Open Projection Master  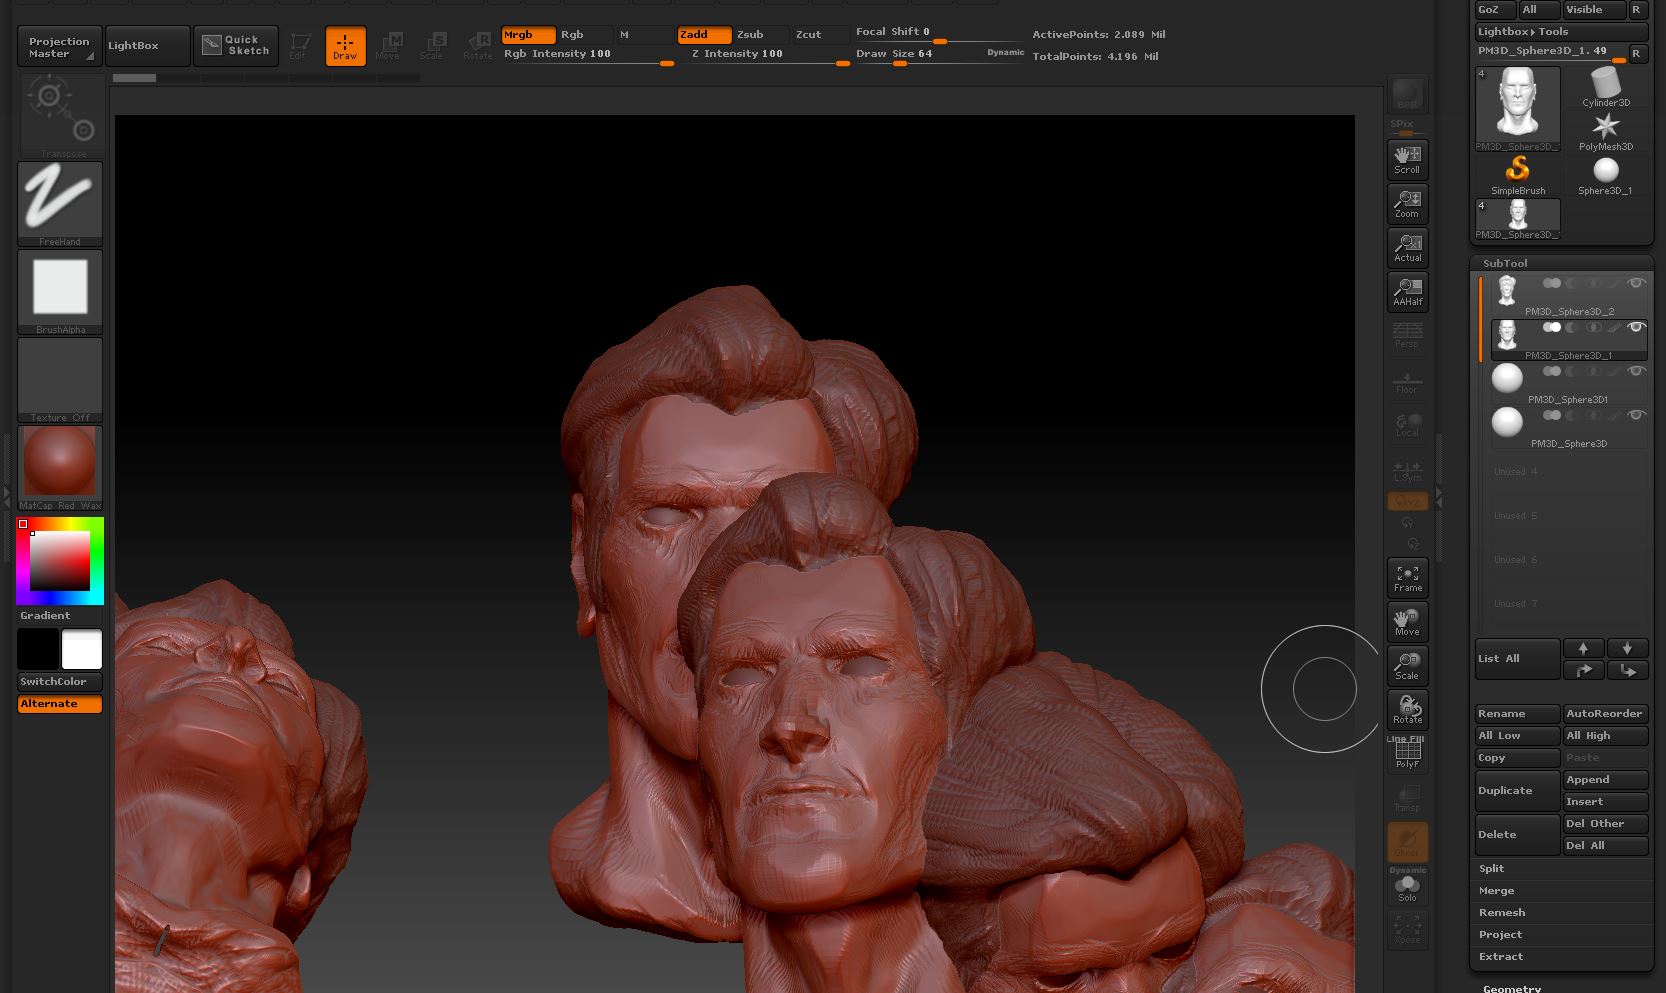[59, 46]
